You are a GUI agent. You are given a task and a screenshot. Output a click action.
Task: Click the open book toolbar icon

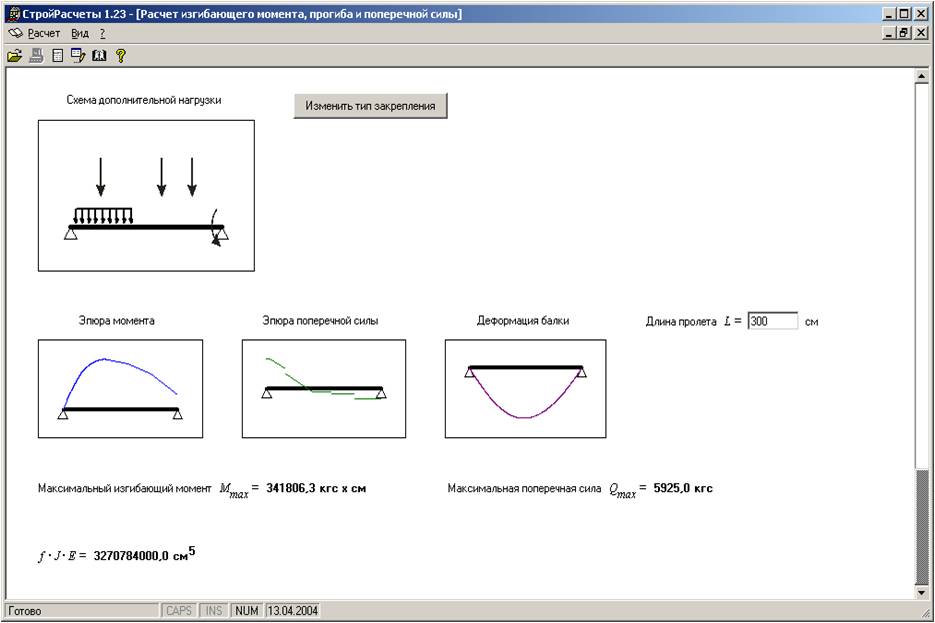click(x=99, y=56)
